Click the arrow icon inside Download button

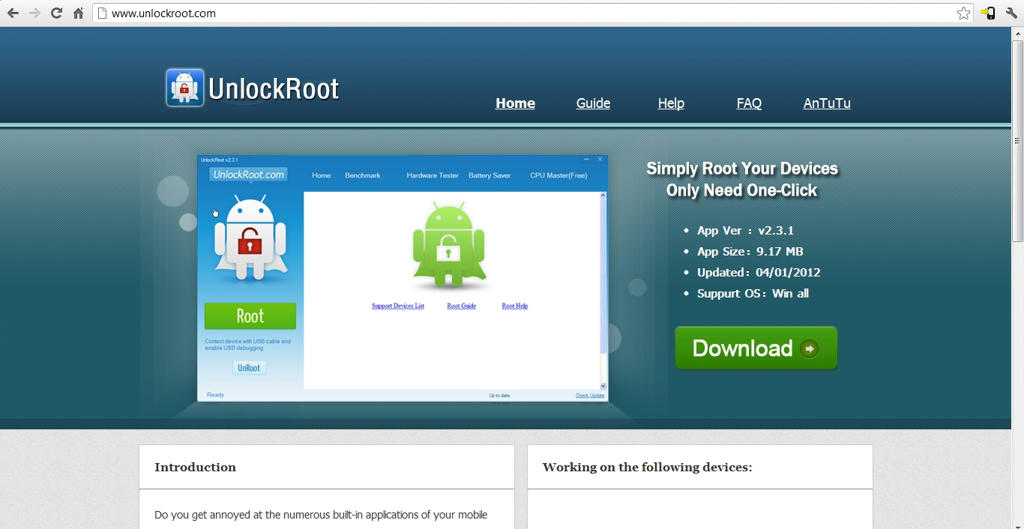809,348
